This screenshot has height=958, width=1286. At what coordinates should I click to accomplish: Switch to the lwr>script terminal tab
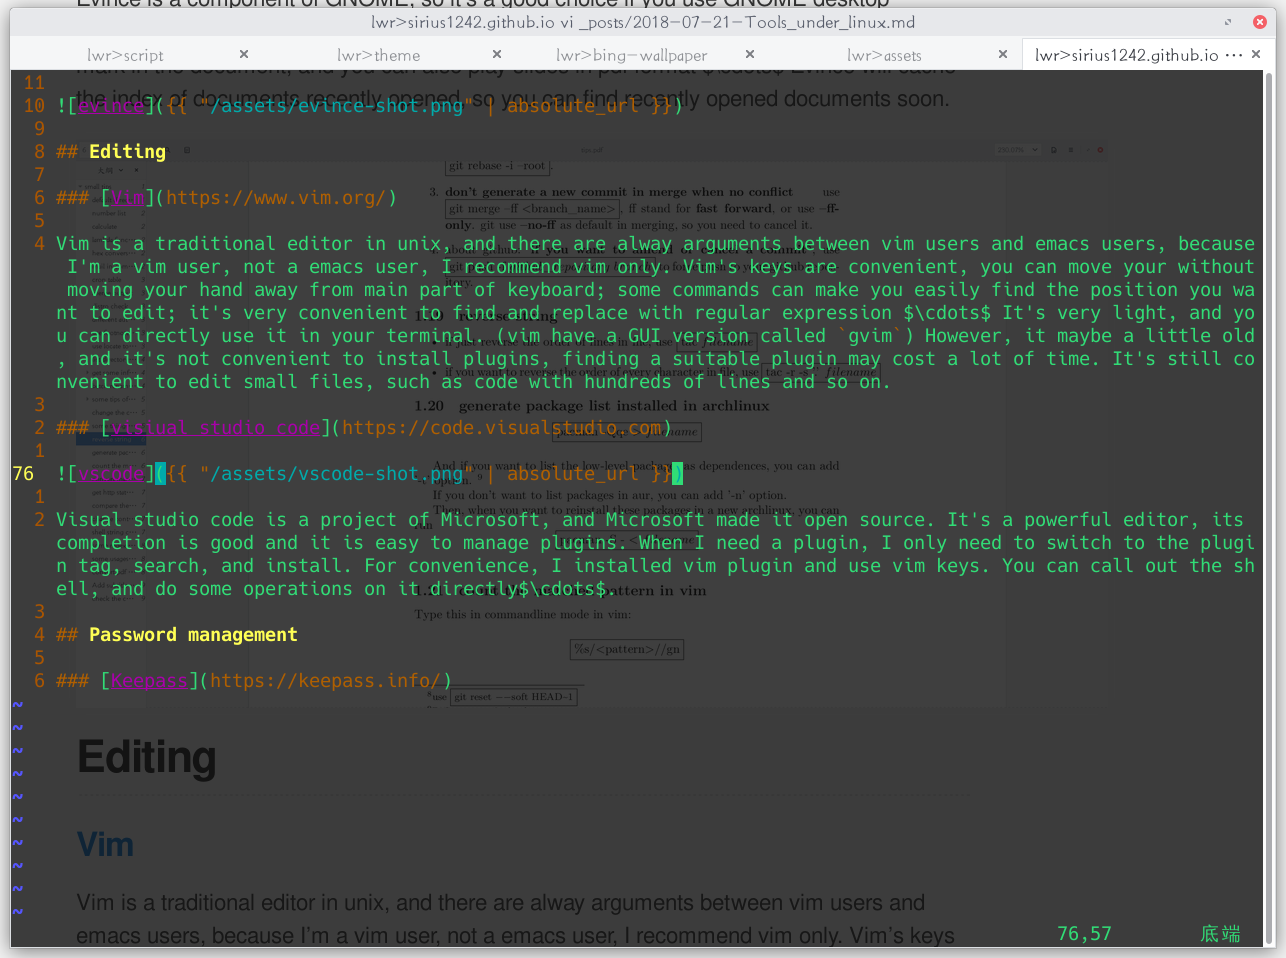[125, 55]
